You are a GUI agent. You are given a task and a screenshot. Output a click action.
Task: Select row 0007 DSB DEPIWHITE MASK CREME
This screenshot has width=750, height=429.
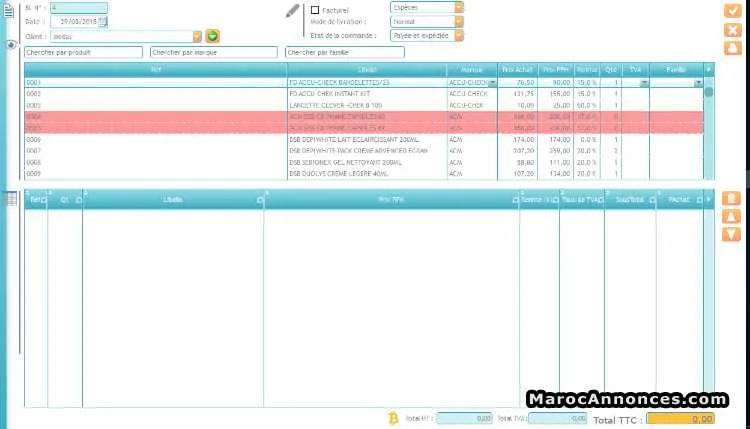[x=364, y=151]
